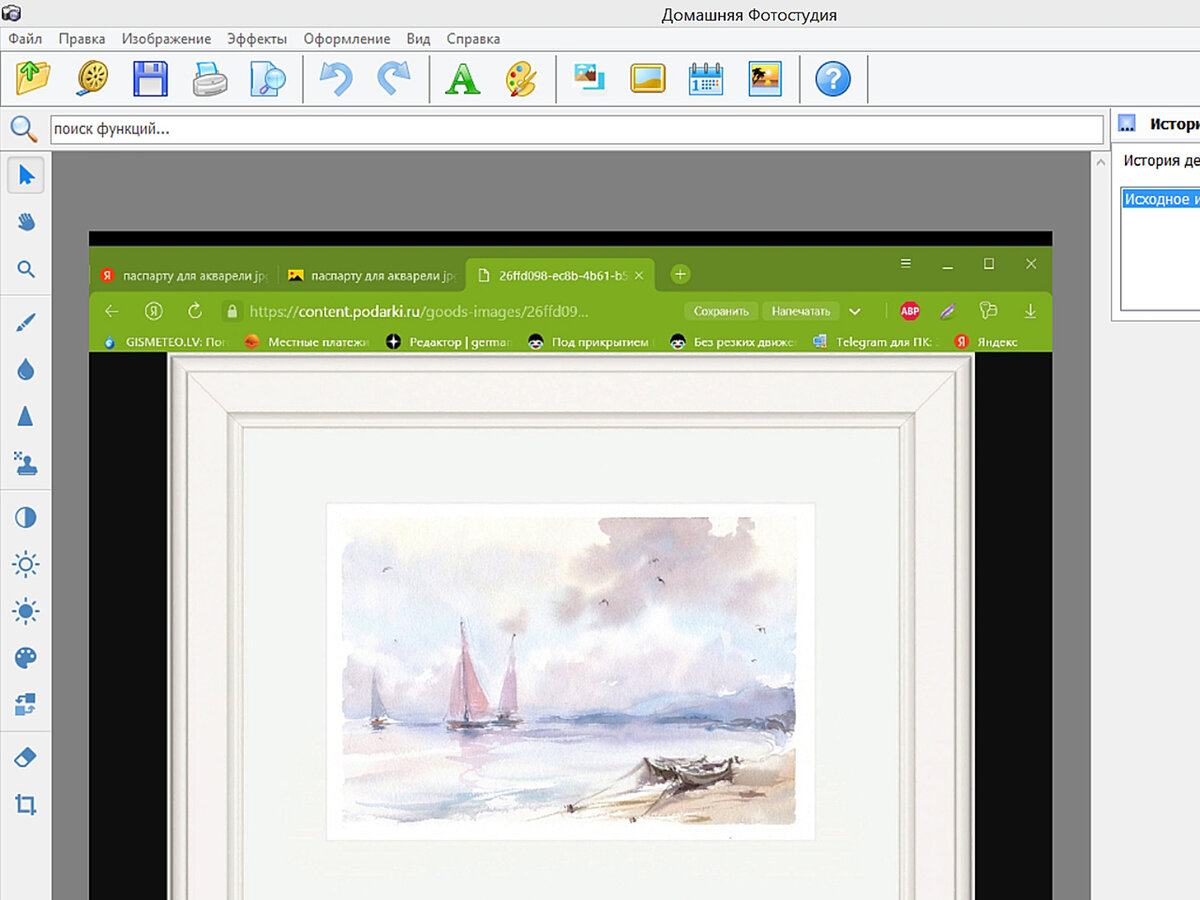The image size is (1200, 900).
Task: Click the 'Яндекс' bookmark
Action: tap(986, 341)
